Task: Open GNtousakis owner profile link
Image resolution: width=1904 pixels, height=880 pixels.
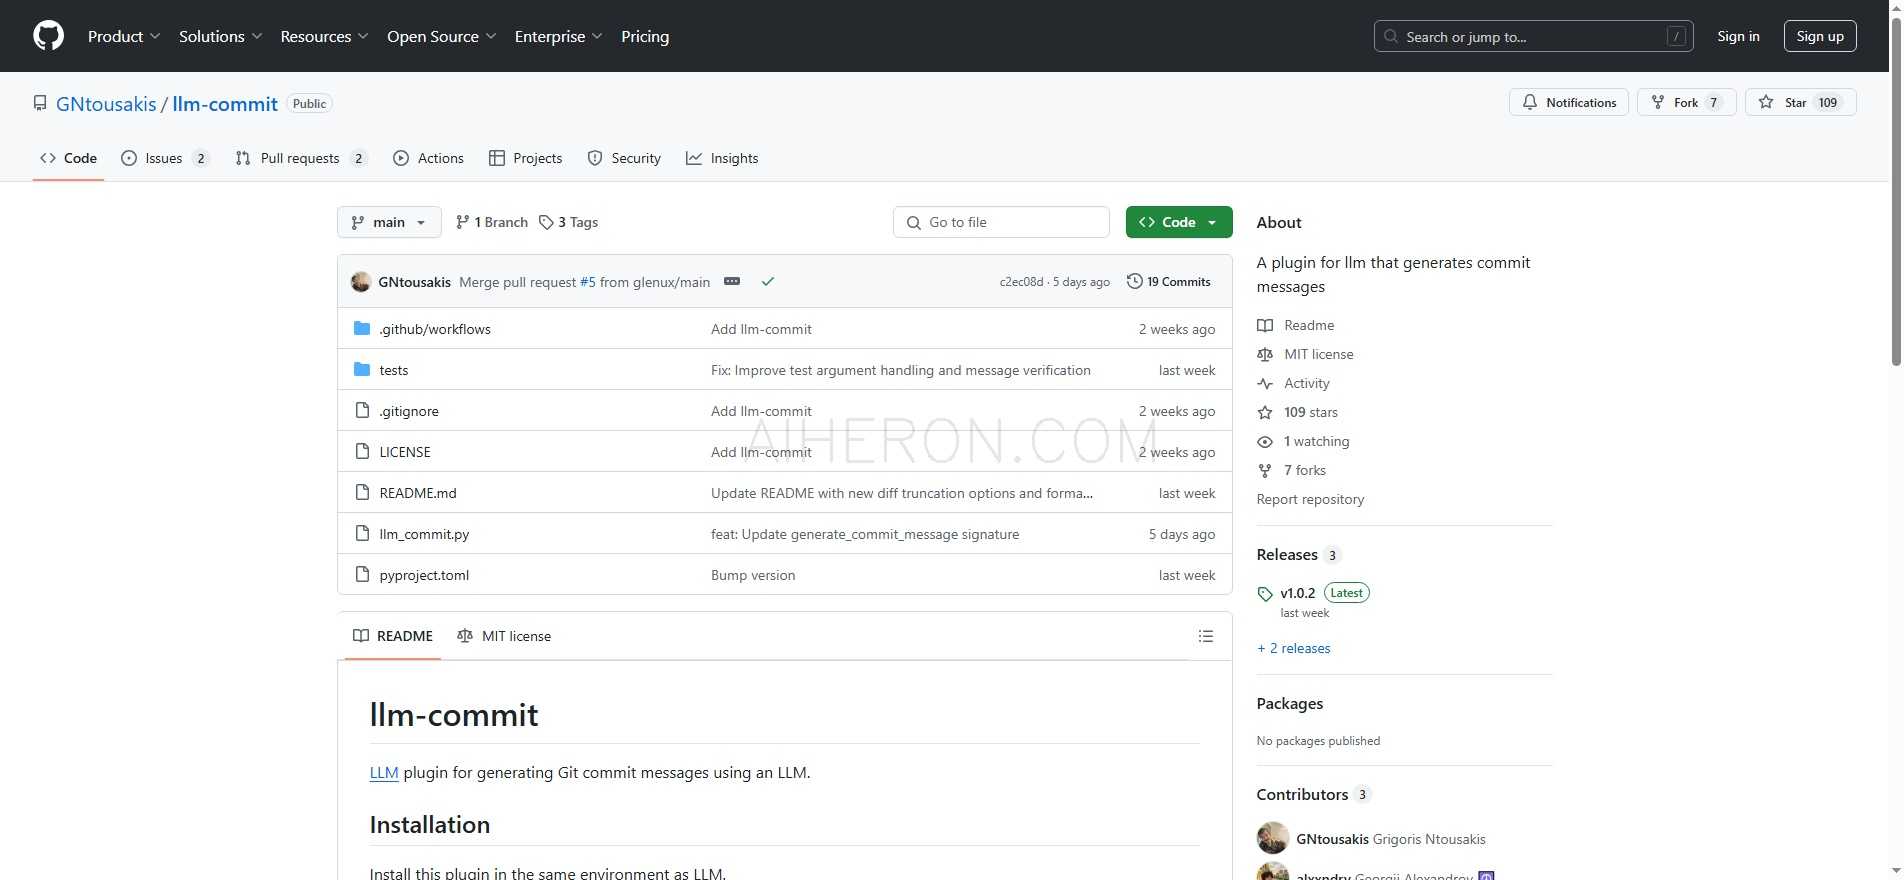Action: pos(106,104)
